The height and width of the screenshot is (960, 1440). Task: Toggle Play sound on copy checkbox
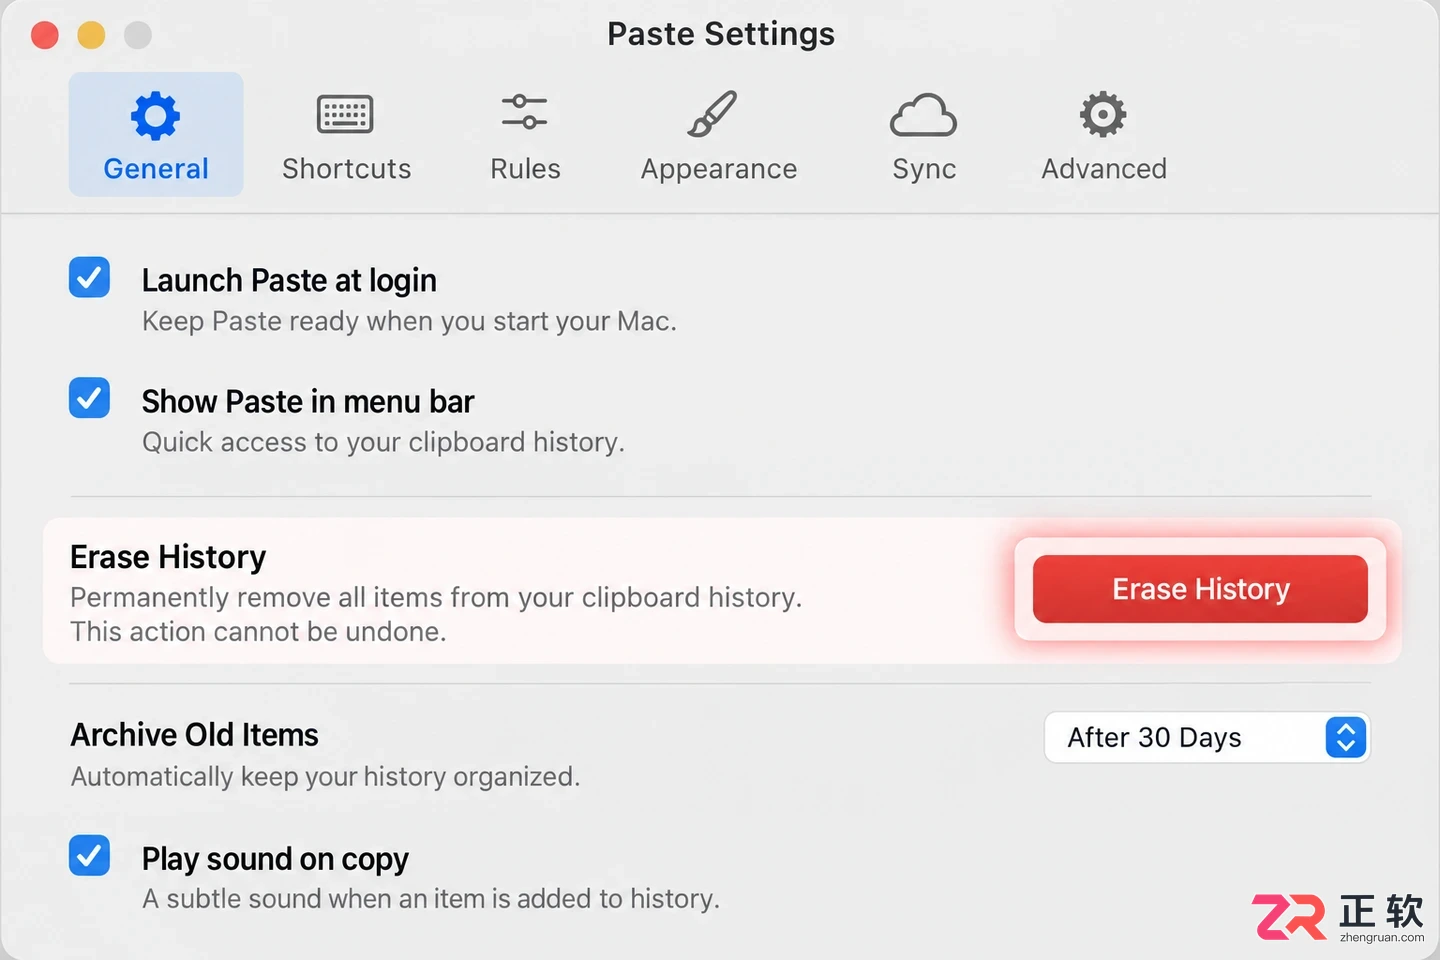click(89, 855)
